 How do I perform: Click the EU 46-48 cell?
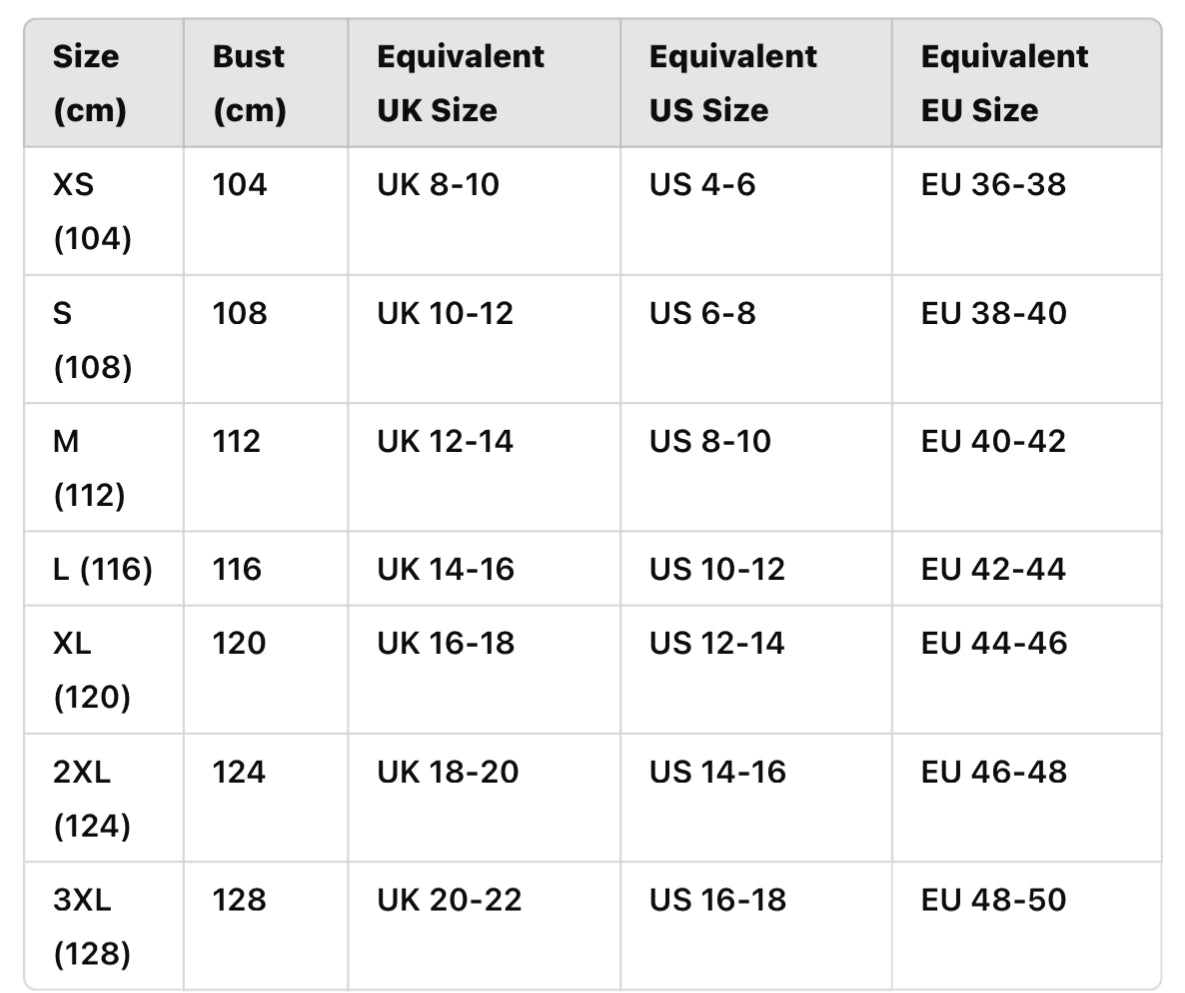pyautogui.click(x=993, y=772)
